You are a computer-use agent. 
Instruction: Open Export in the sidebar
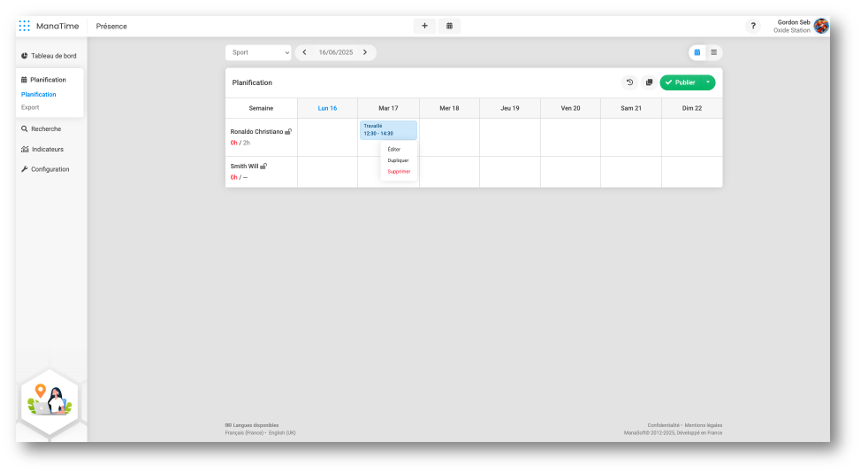click(x=30, y=108)
